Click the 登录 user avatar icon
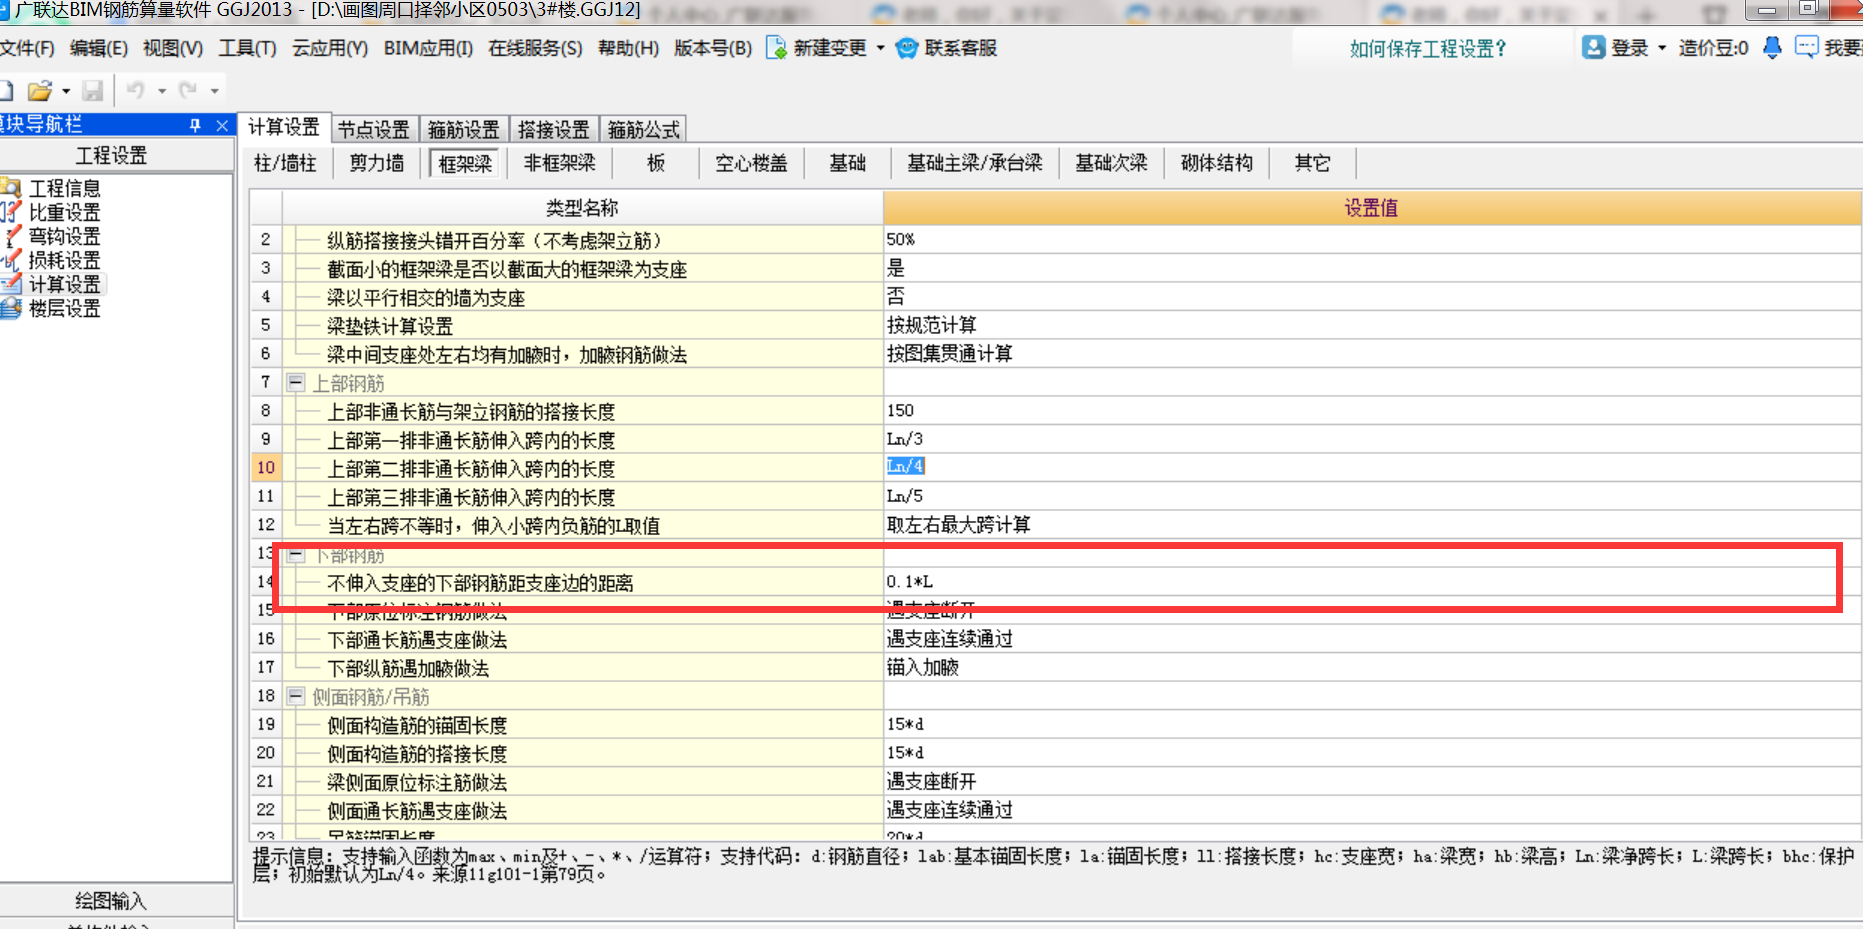The width and height of the screenshot is (1863, 929). [x=1594, y=47]
